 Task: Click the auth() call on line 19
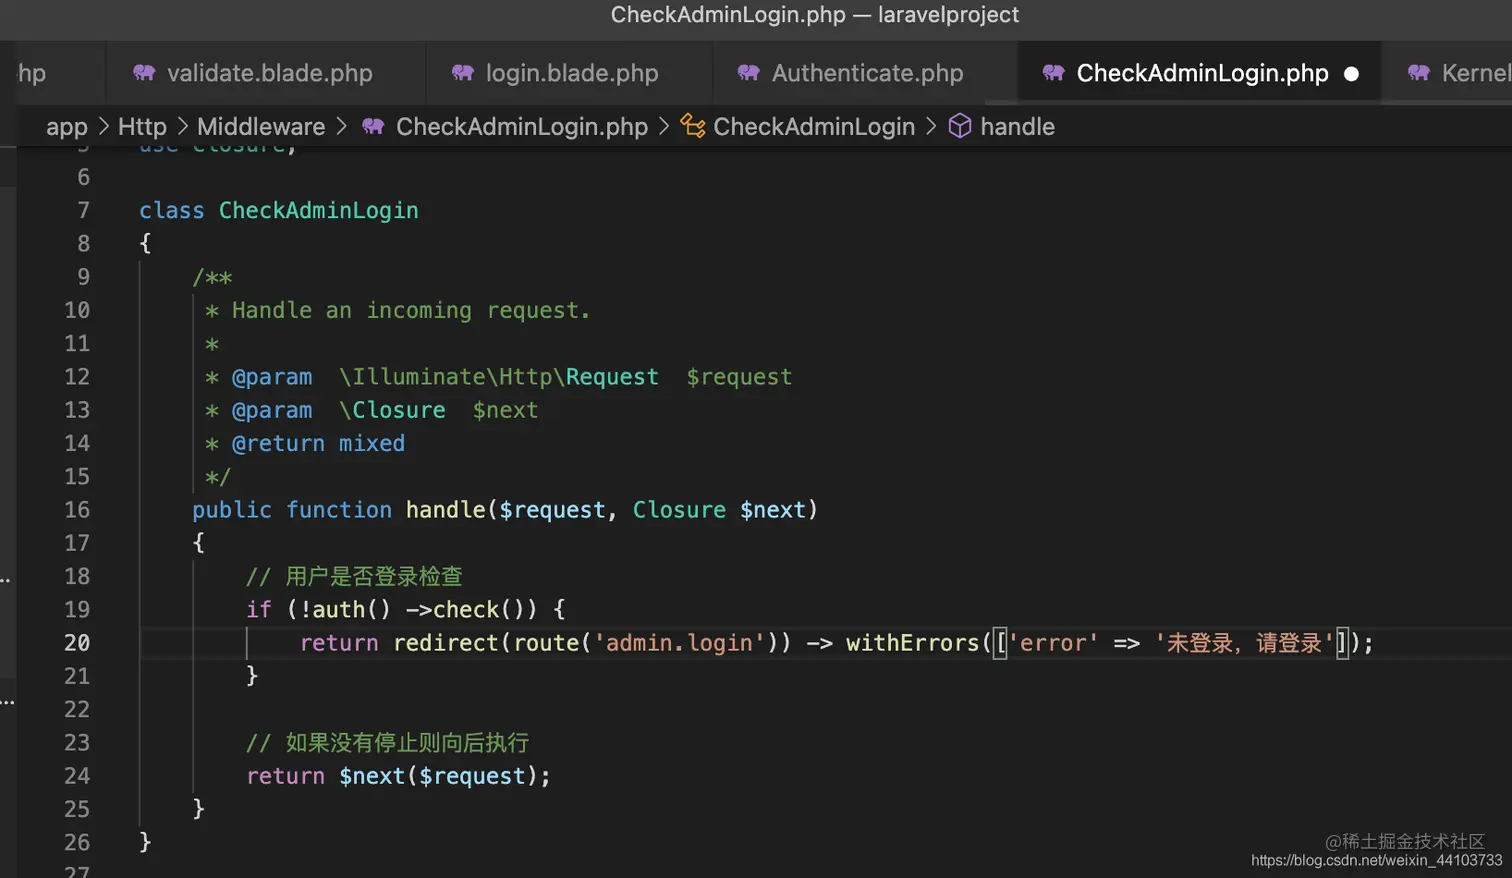(x=352, y=610)
